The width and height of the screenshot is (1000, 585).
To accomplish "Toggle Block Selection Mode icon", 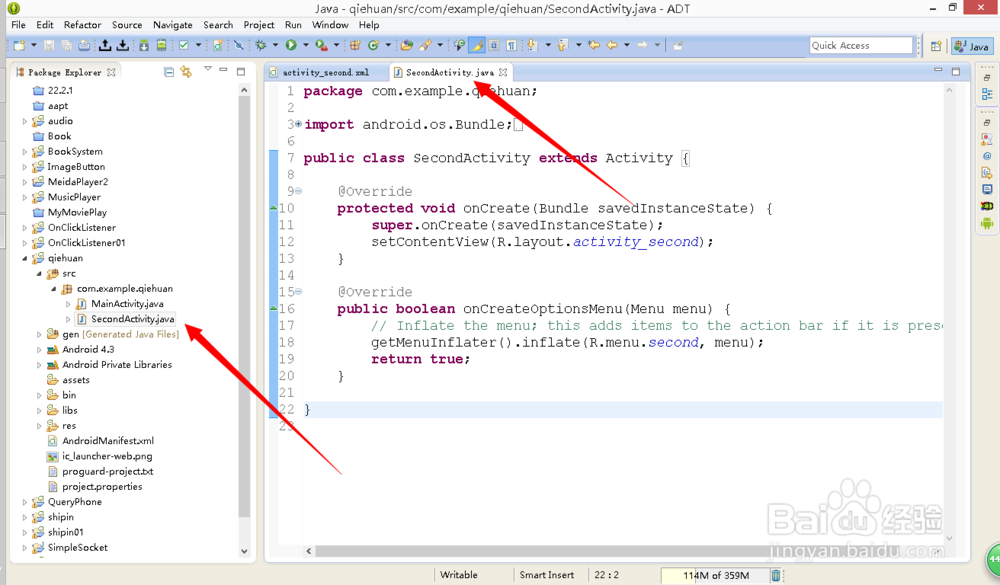I will 494,45.
